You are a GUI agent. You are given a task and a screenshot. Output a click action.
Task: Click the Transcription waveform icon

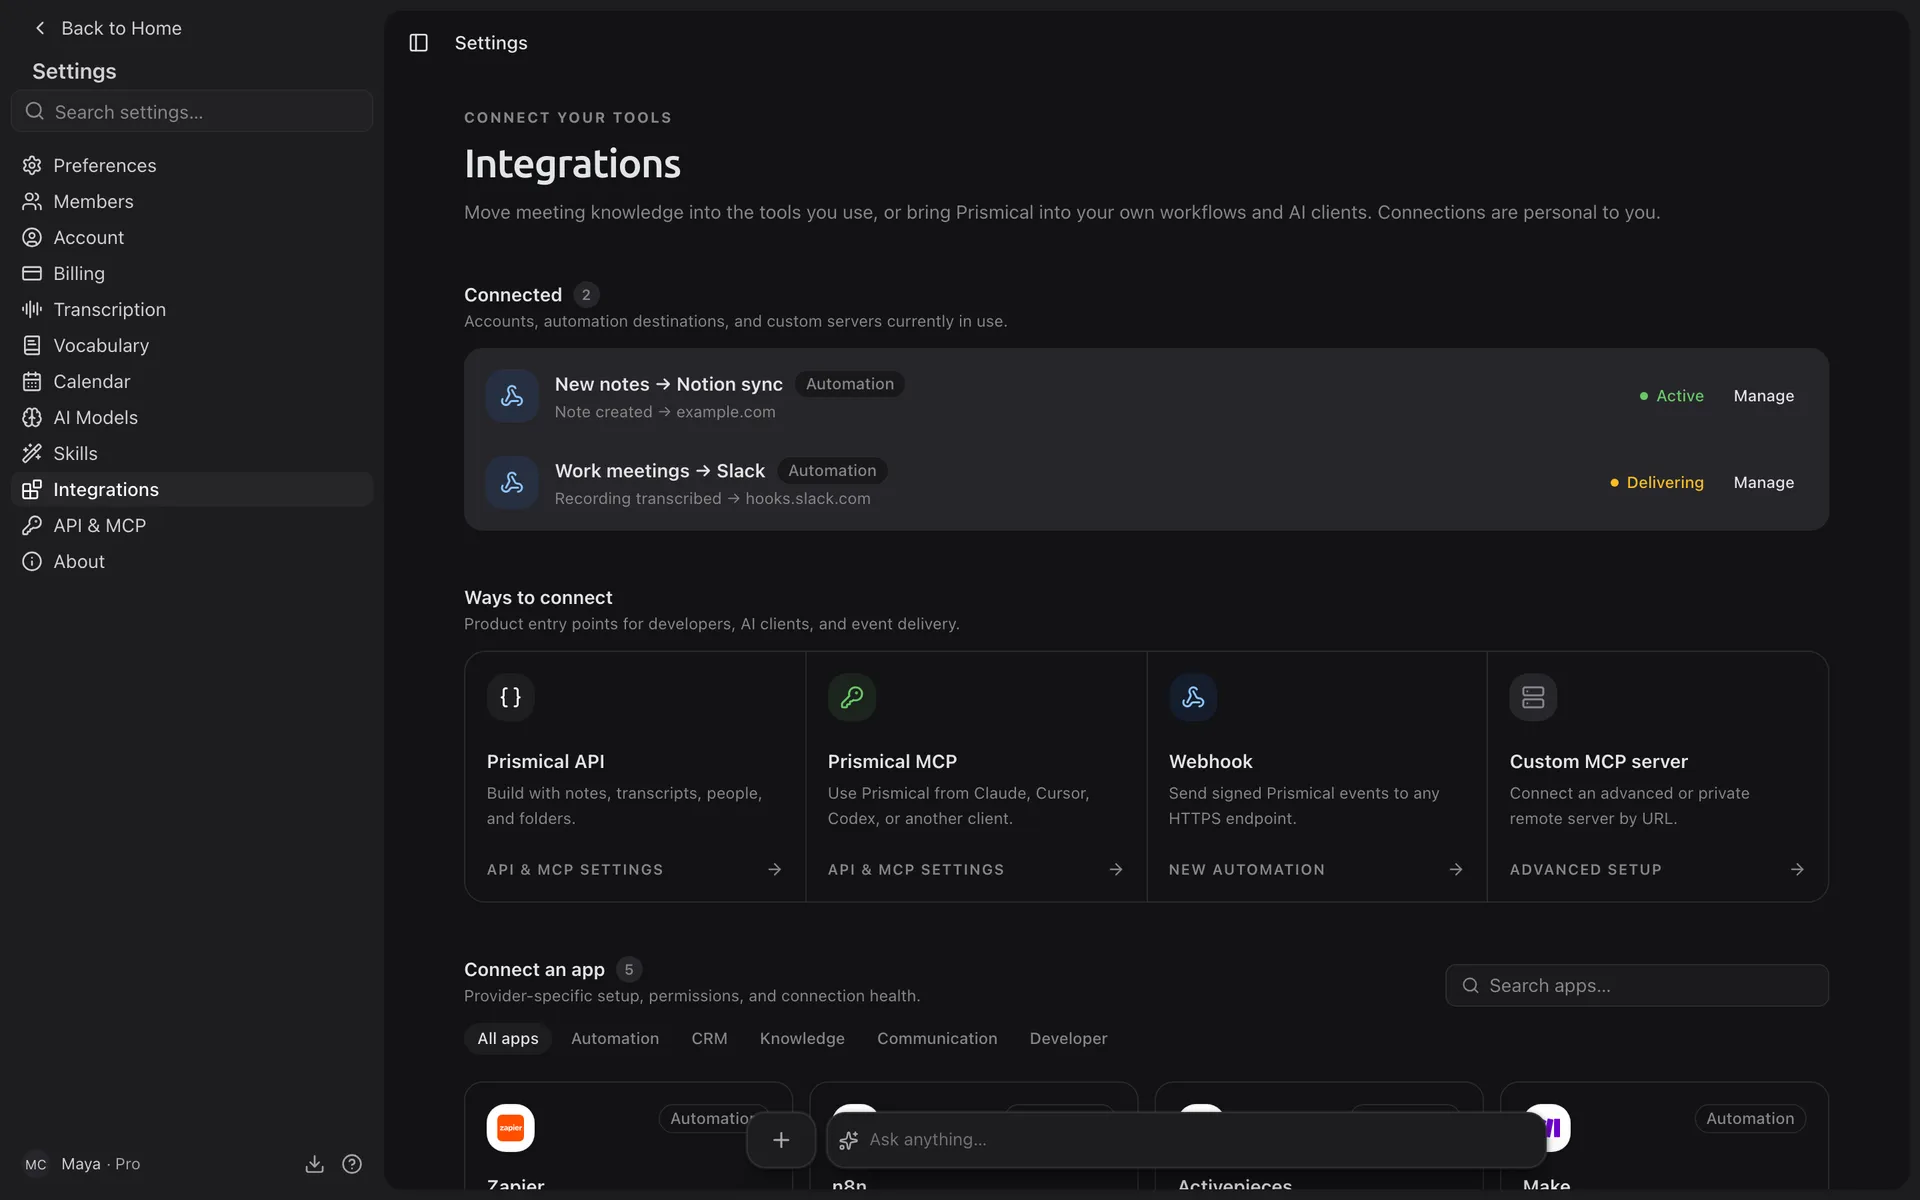click(32, 309)
